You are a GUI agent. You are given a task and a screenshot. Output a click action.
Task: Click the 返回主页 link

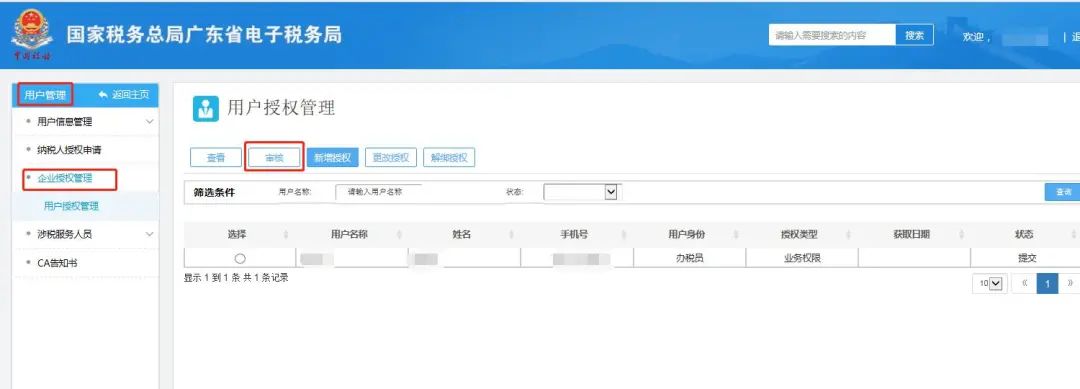click(131, 95)
